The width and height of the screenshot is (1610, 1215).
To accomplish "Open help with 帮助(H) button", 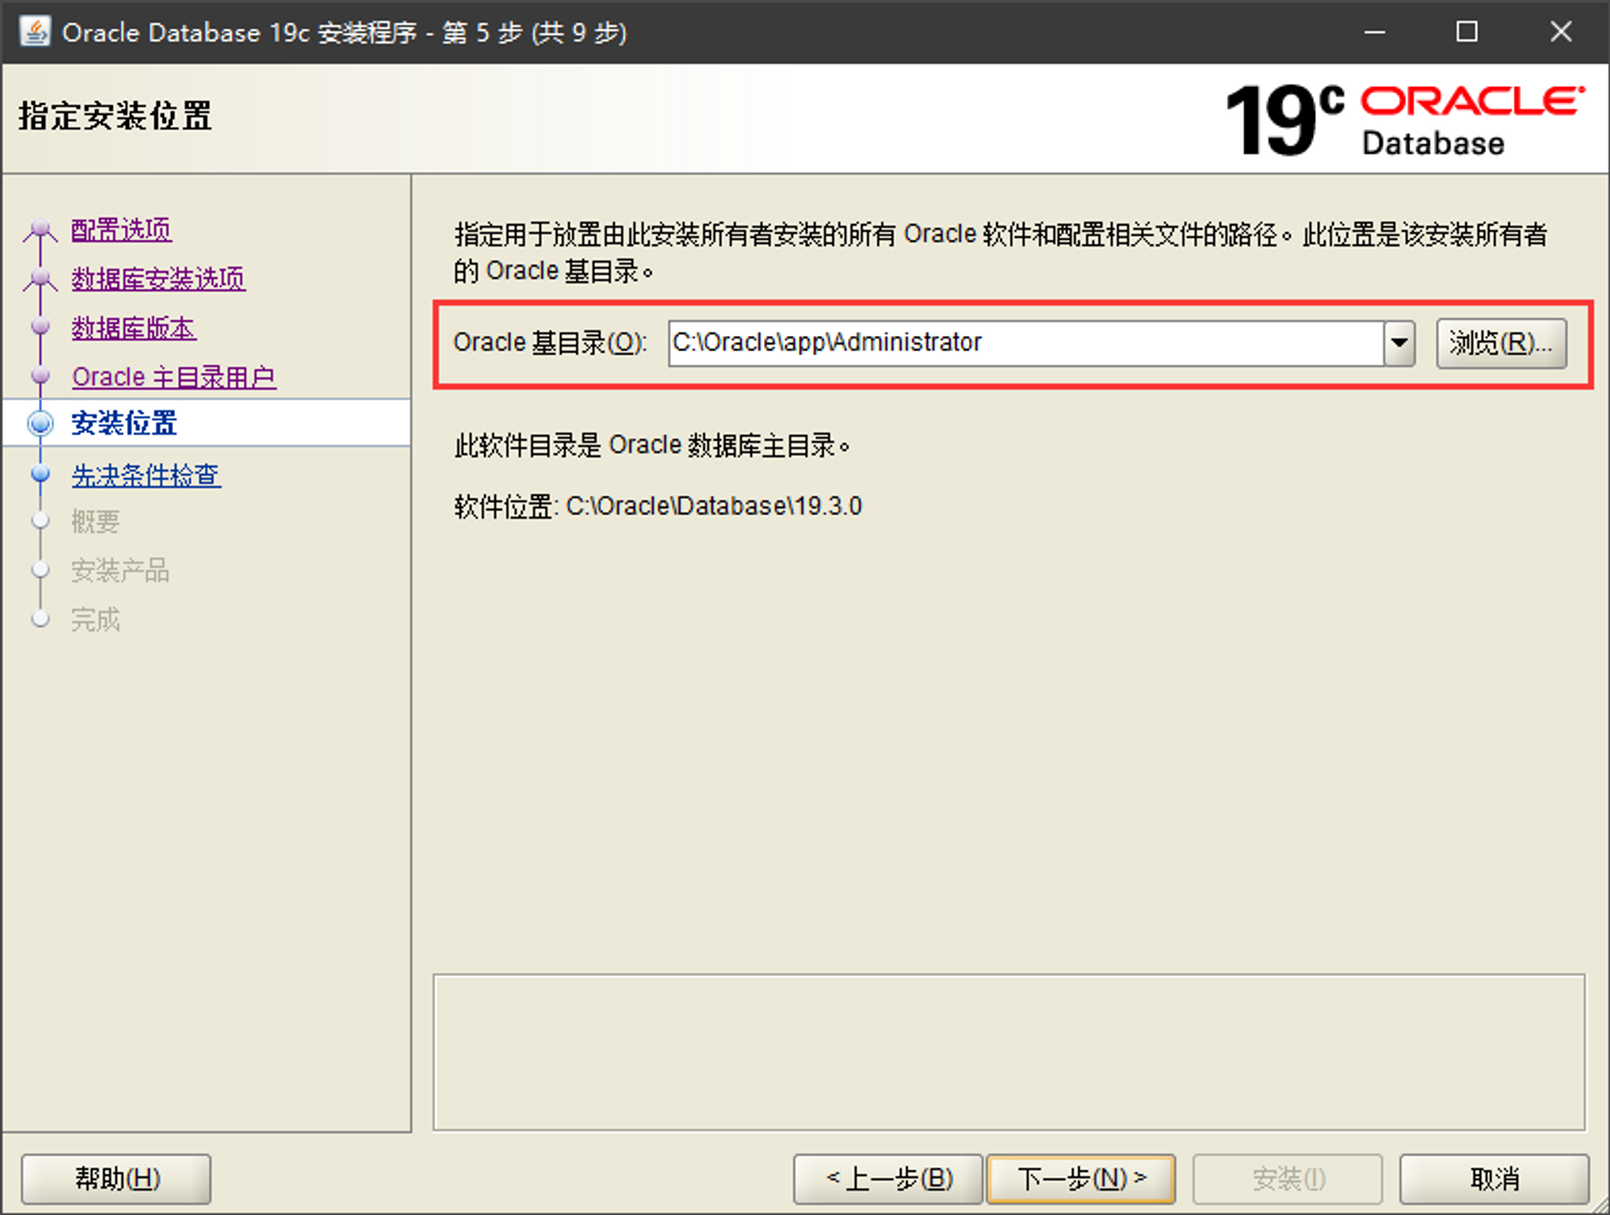I will [116, 1179].
